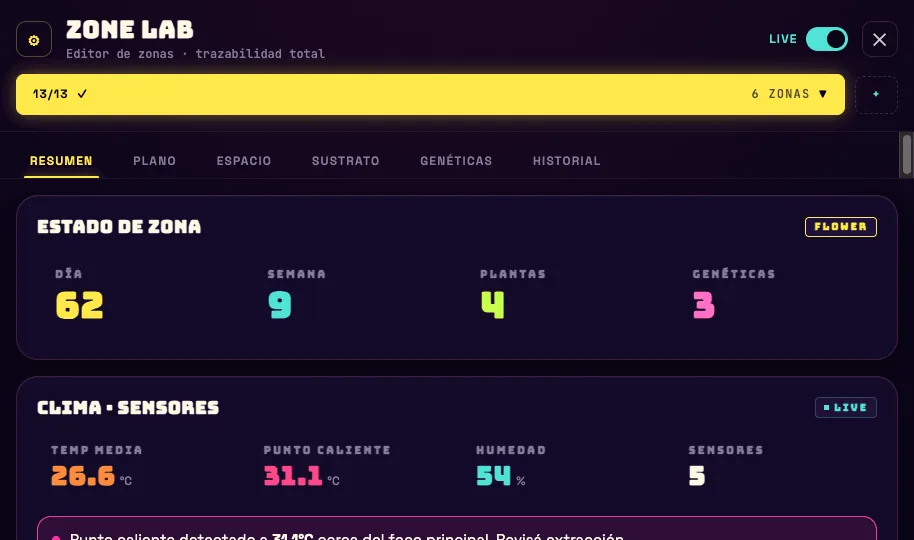
Task: Switch to the PLANO tab
Action: [x=154, y=161]
